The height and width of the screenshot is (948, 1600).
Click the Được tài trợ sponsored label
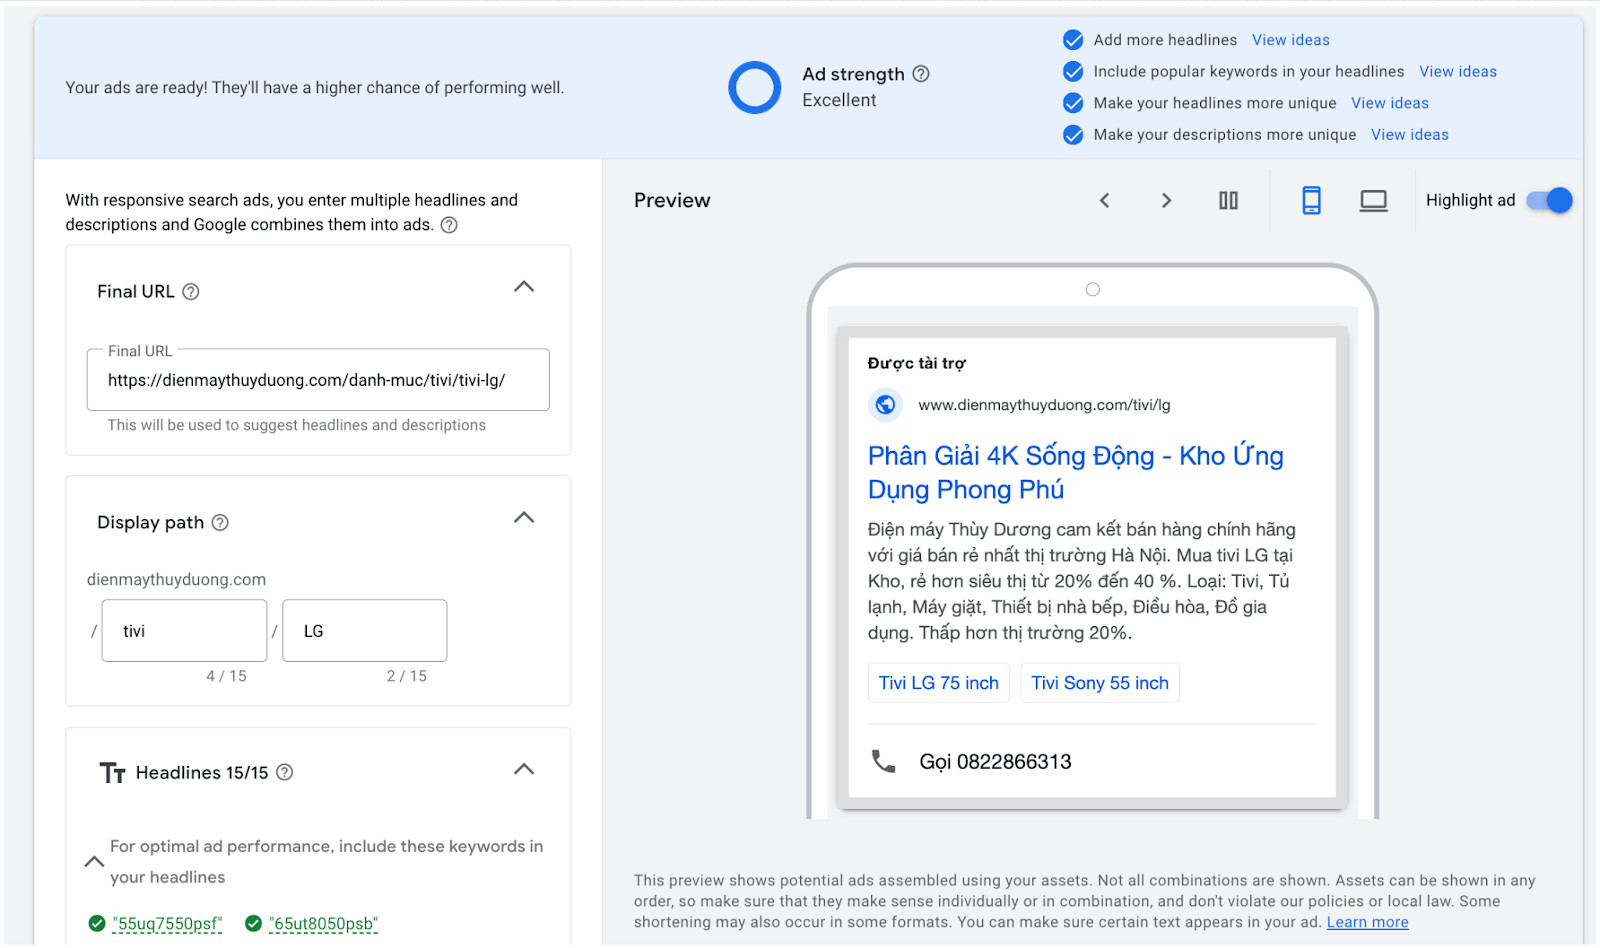(917, 364)
